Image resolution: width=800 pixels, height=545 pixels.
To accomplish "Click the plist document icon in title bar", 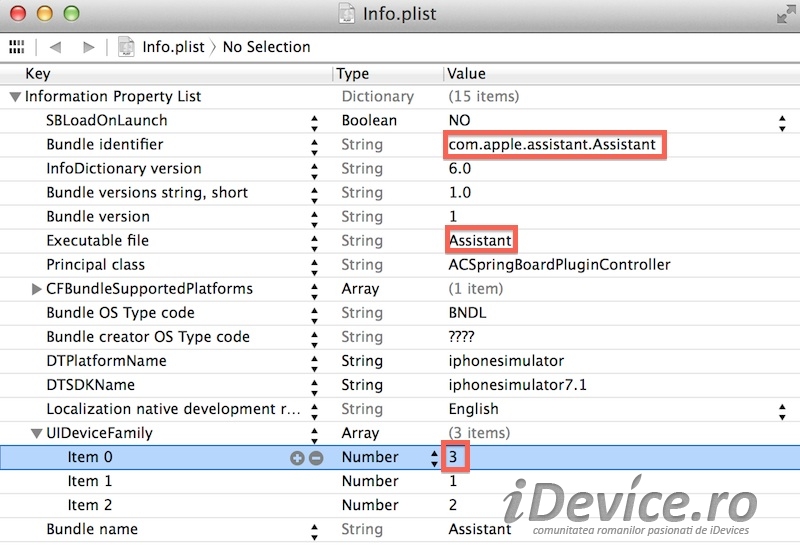I will (347, 13).
